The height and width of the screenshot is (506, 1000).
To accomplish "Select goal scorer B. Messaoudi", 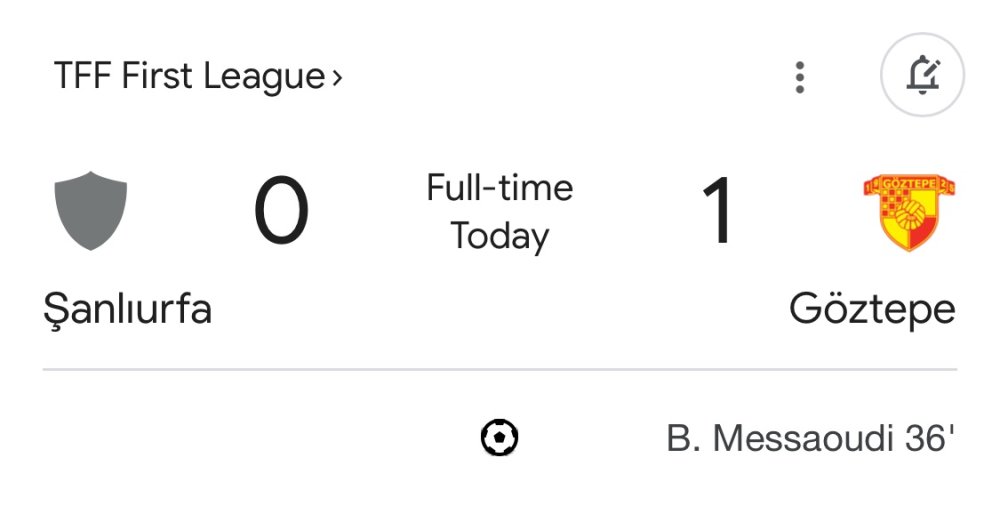I will coord(780,438).
